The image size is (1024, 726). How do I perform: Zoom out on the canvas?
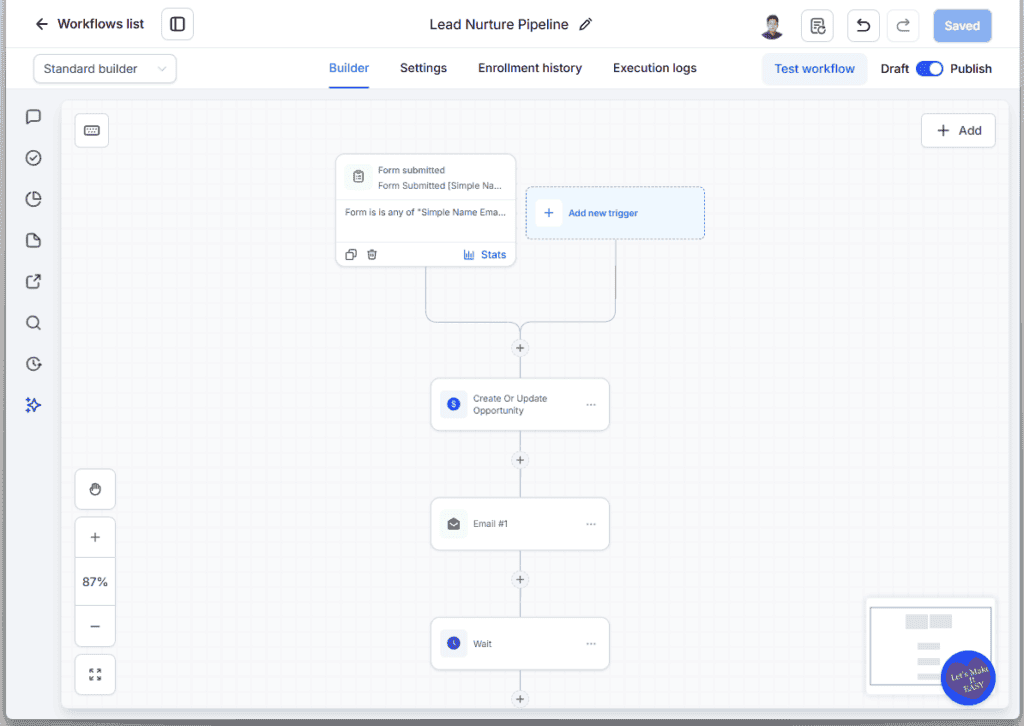(x=95, y=626)
